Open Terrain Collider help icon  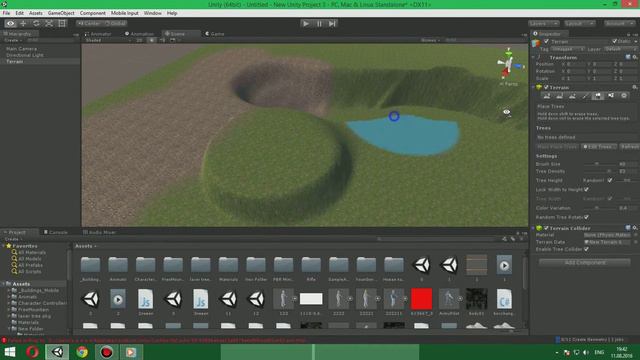[x=628, y=228]
